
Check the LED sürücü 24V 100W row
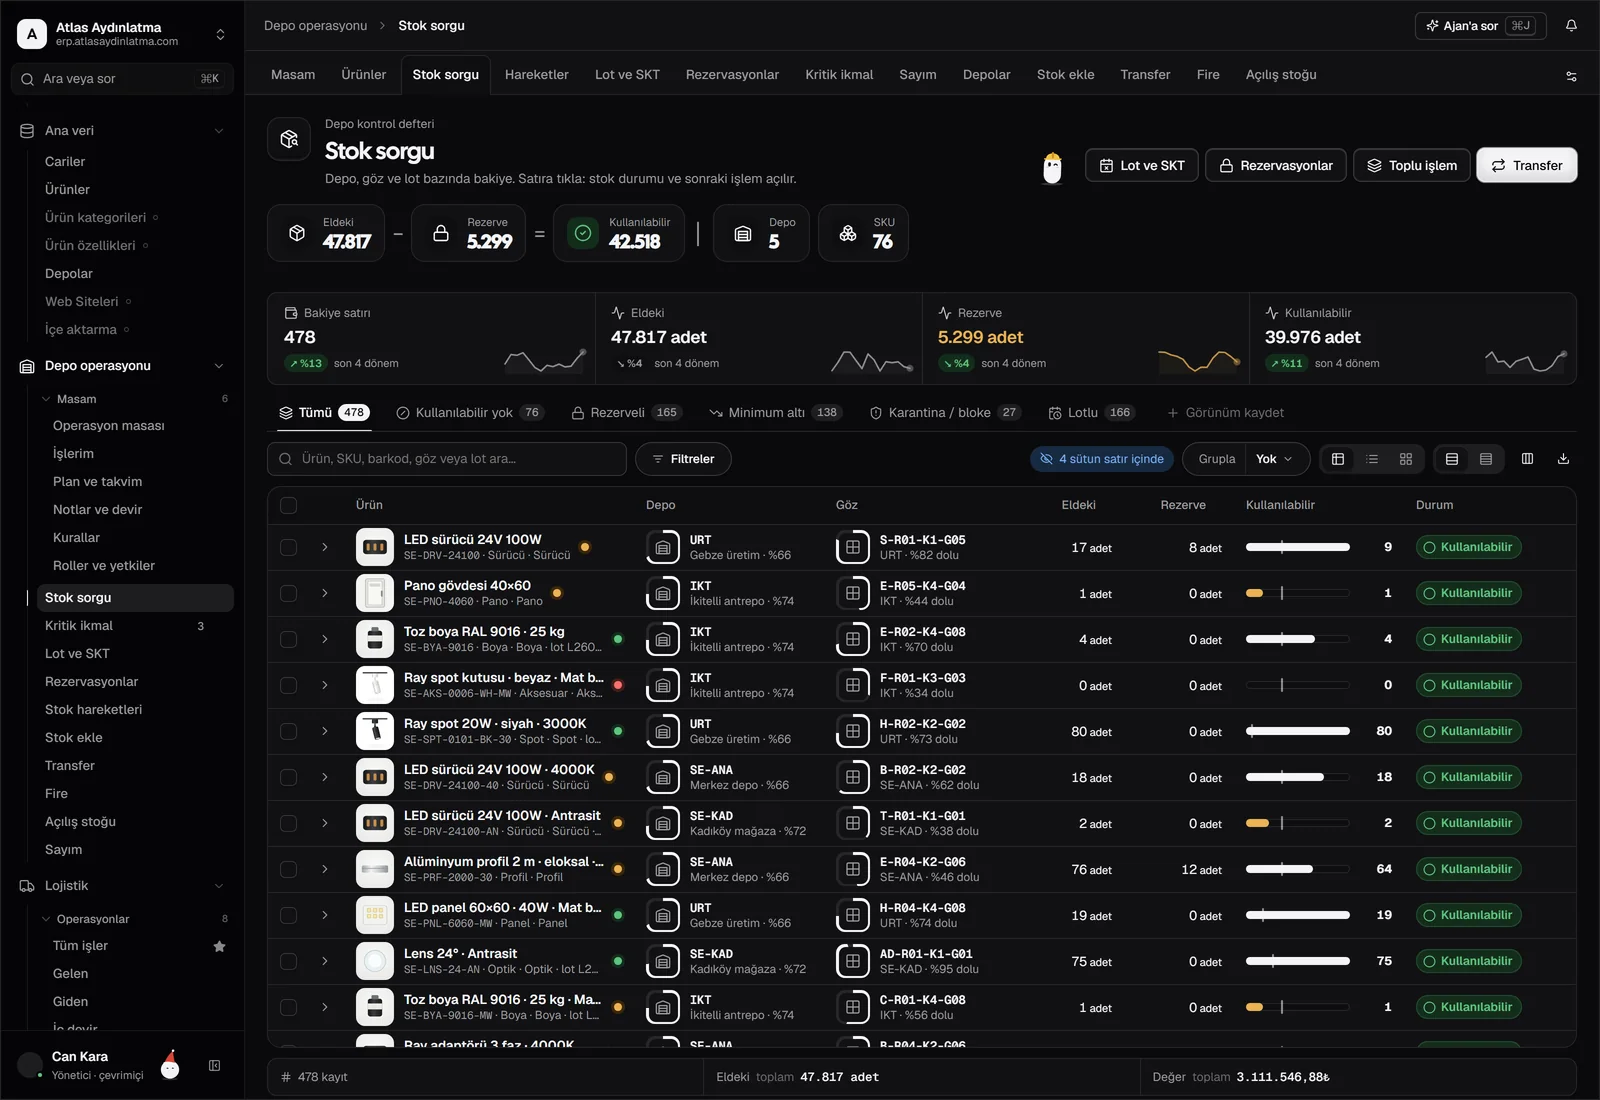tap(289, 548)
